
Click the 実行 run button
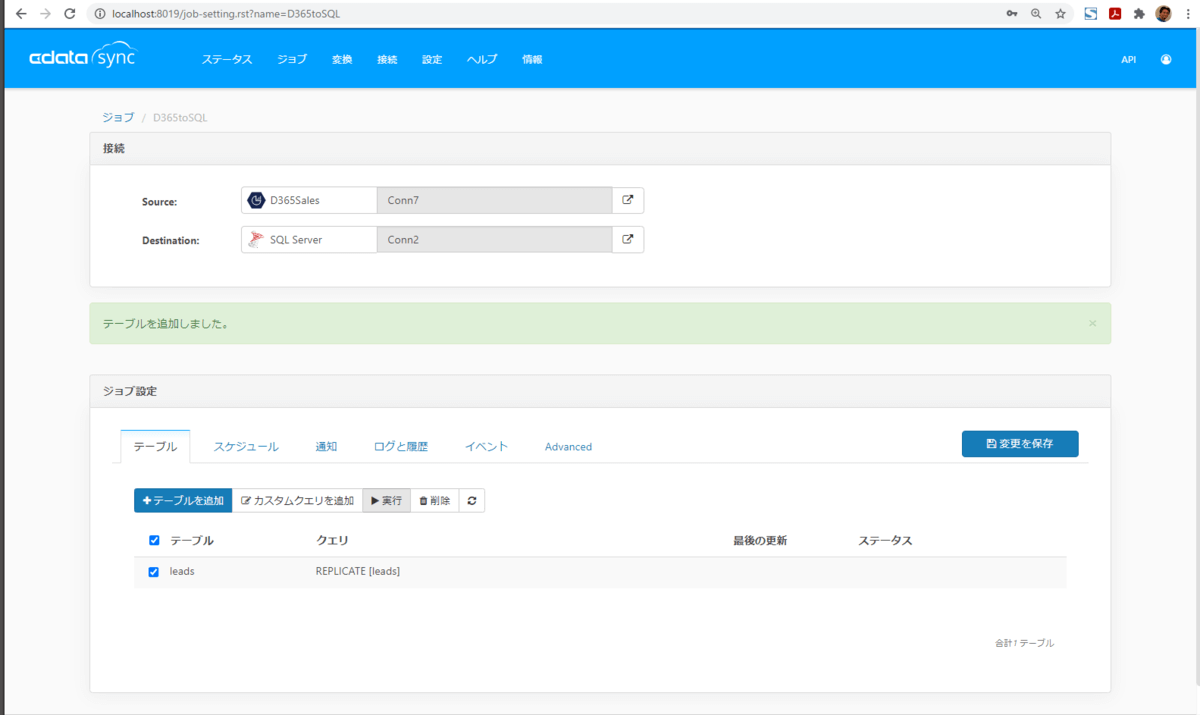386,500
